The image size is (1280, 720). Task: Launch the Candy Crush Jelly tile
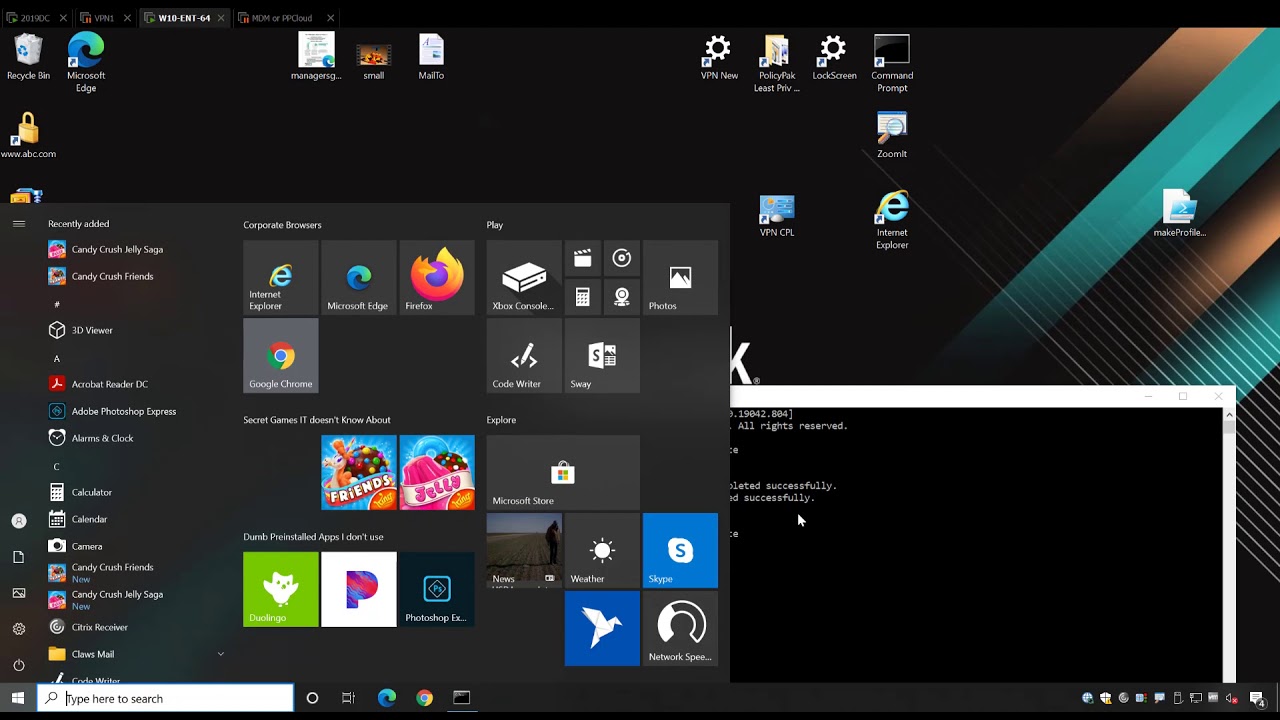pos(437,472)
